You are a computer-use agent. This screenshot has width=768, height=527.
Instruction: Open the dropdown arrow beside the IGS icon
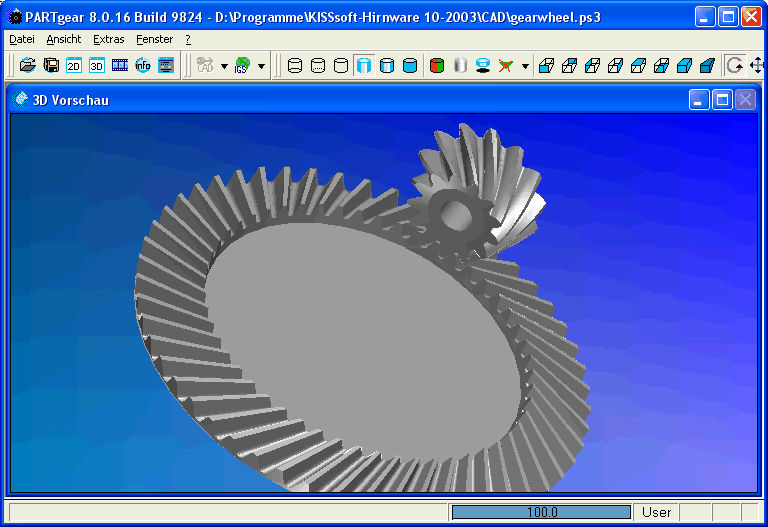click(x=261, y=66)
